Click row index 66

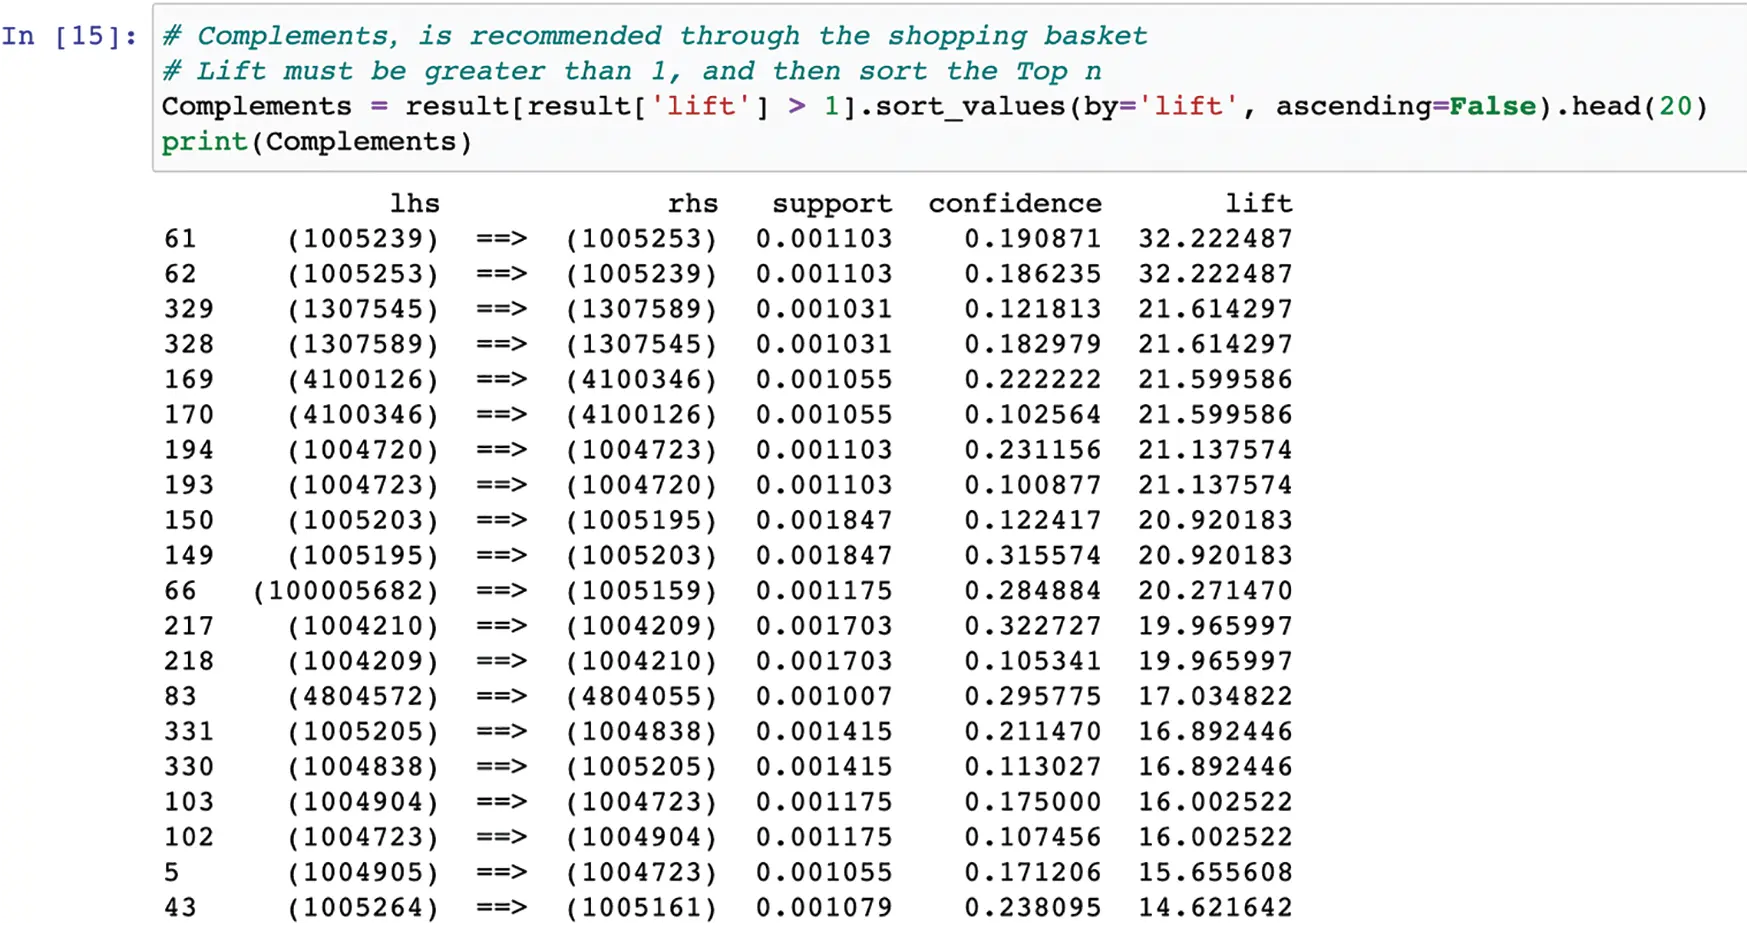180,591
